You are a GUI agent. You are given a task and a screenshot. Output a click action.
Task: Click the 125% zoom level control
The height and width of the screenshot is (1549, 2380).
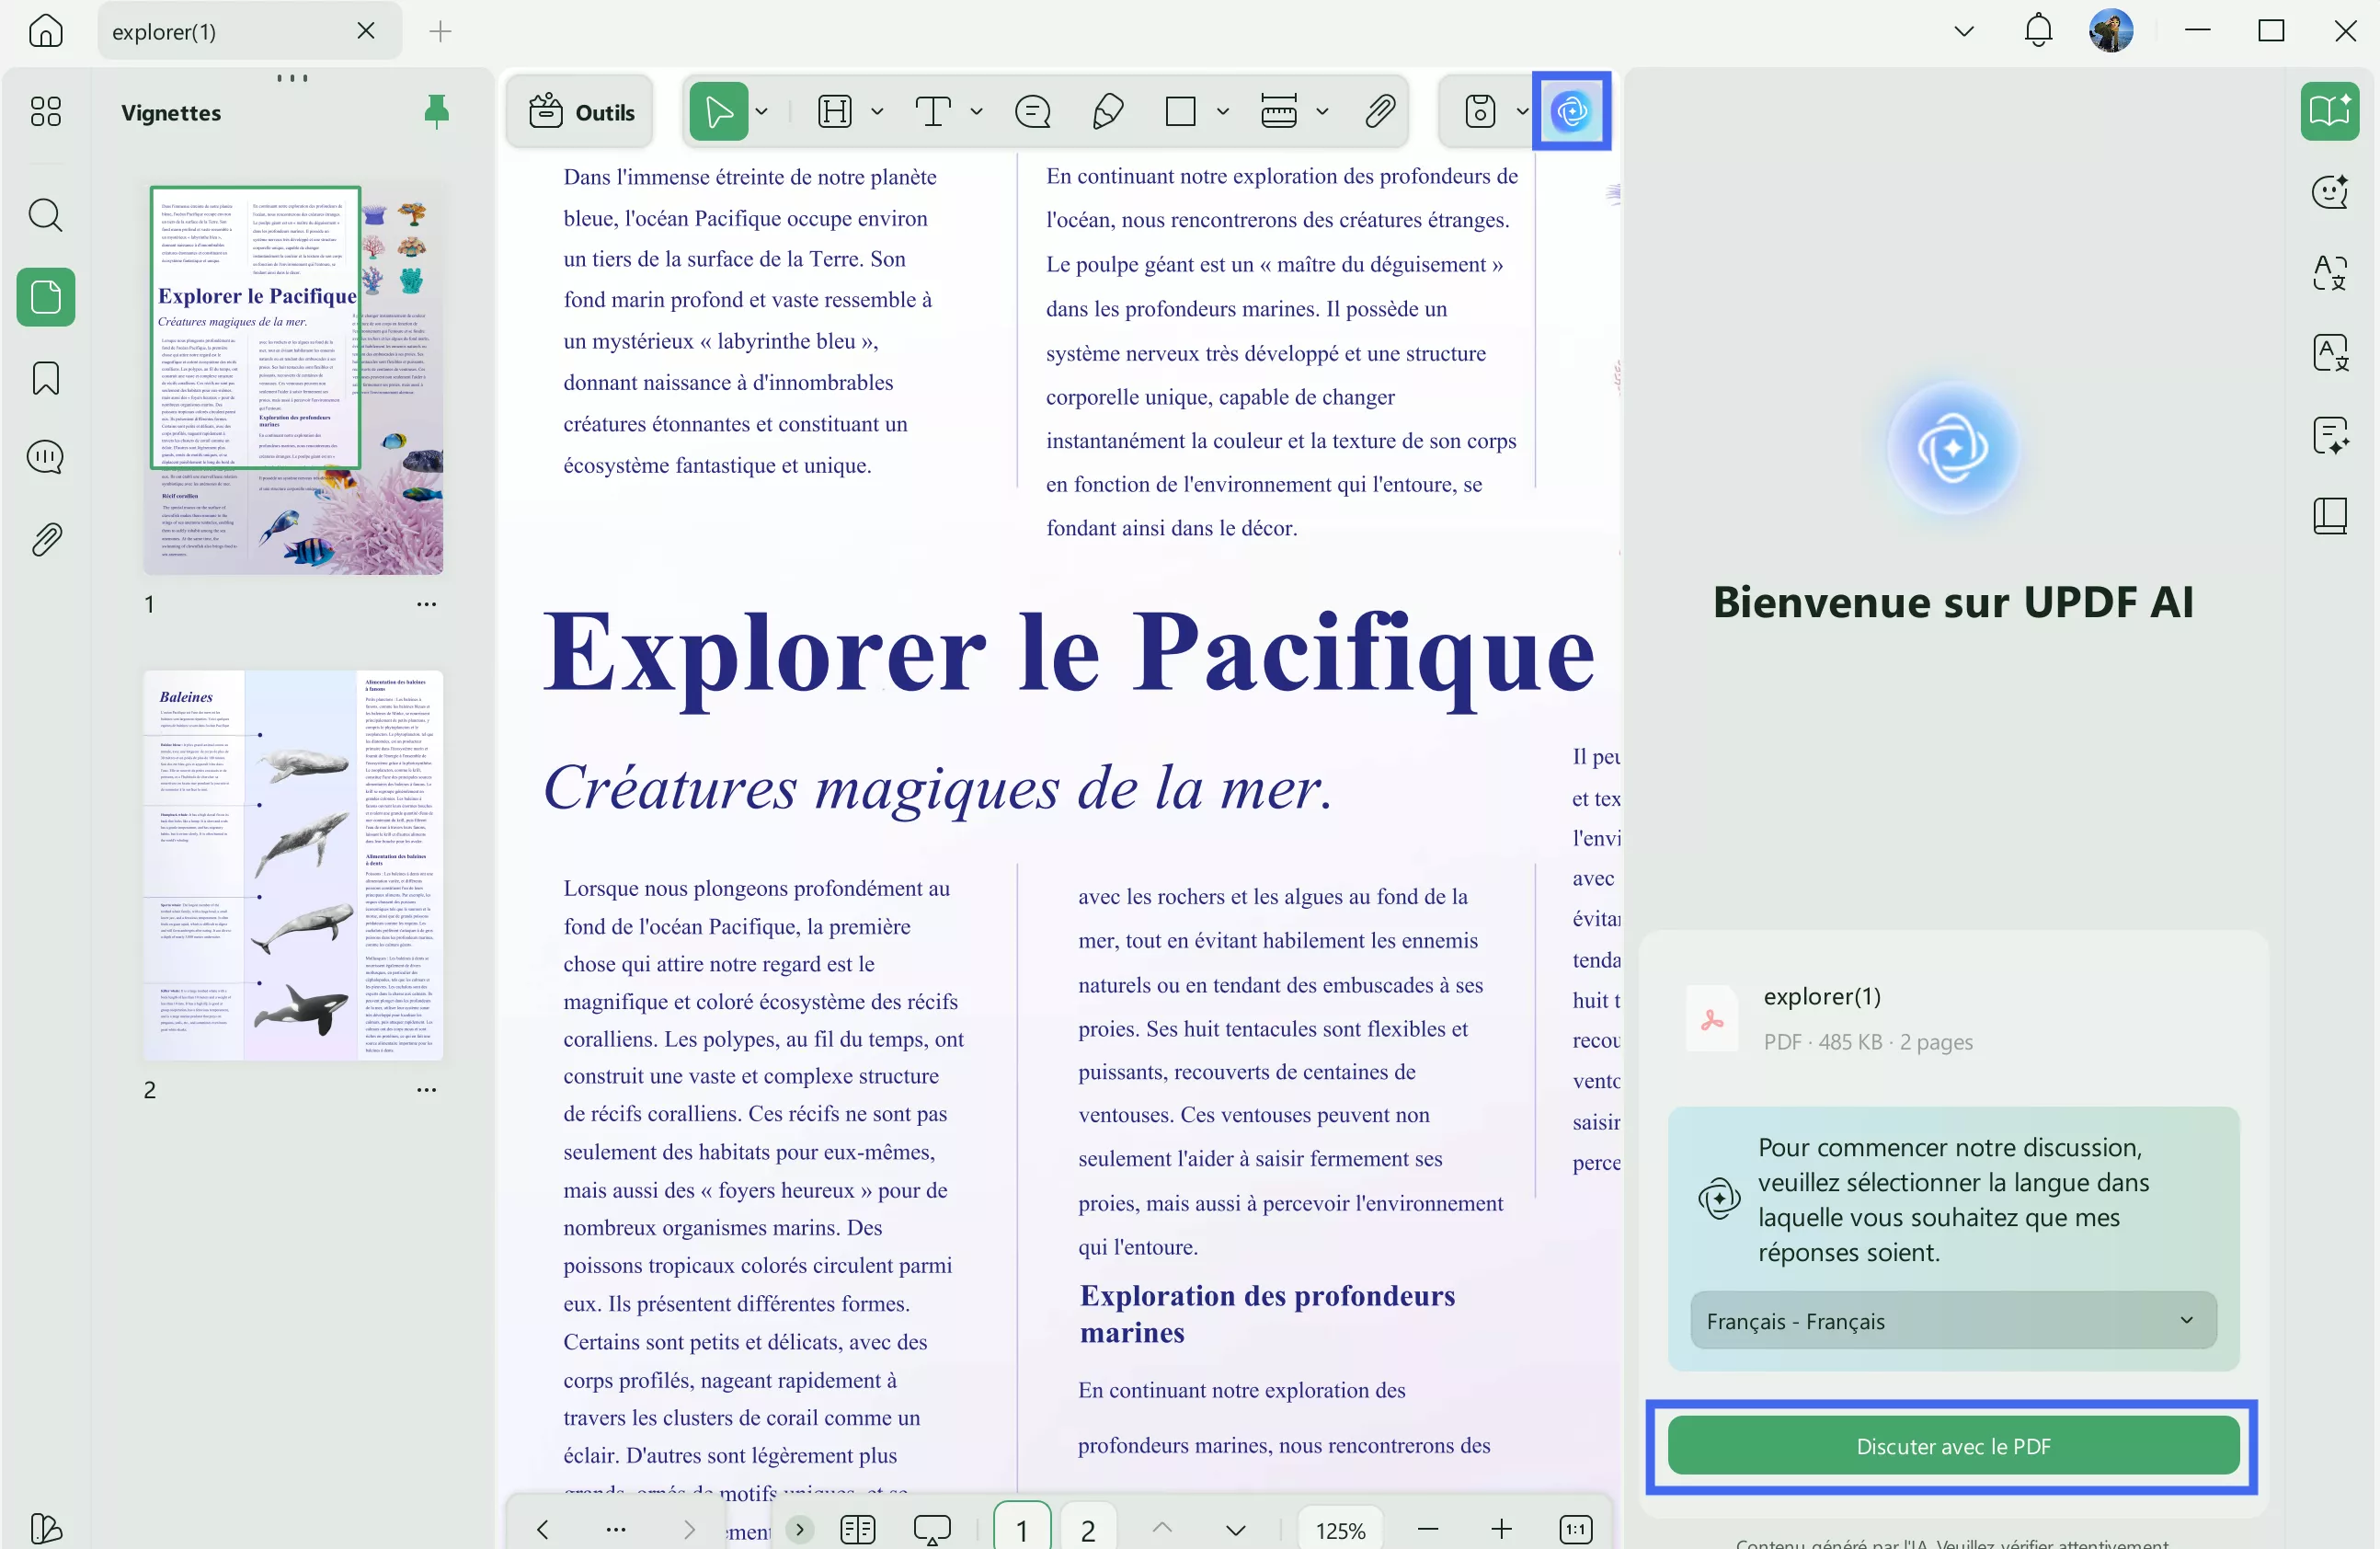click(x=1340, y=1528)
